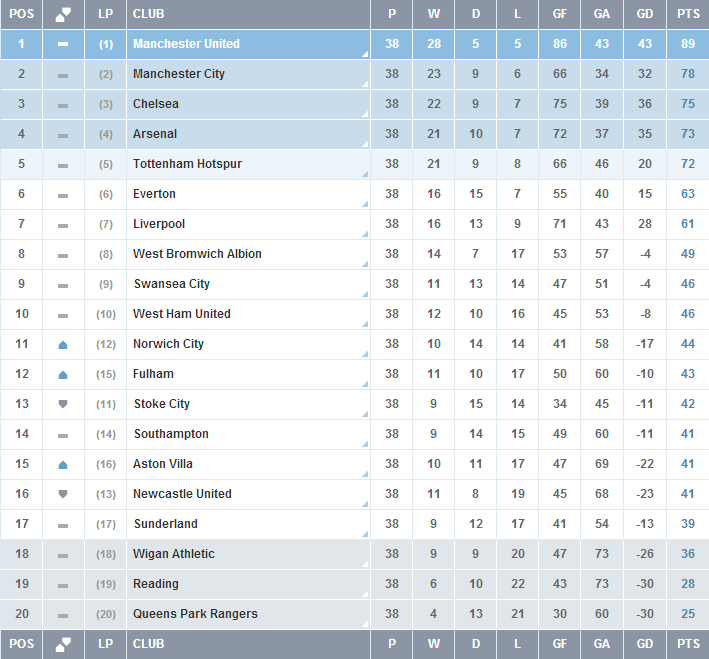
Task: Click Stoke City's downward movement arrow
Action: pos(63,404)
